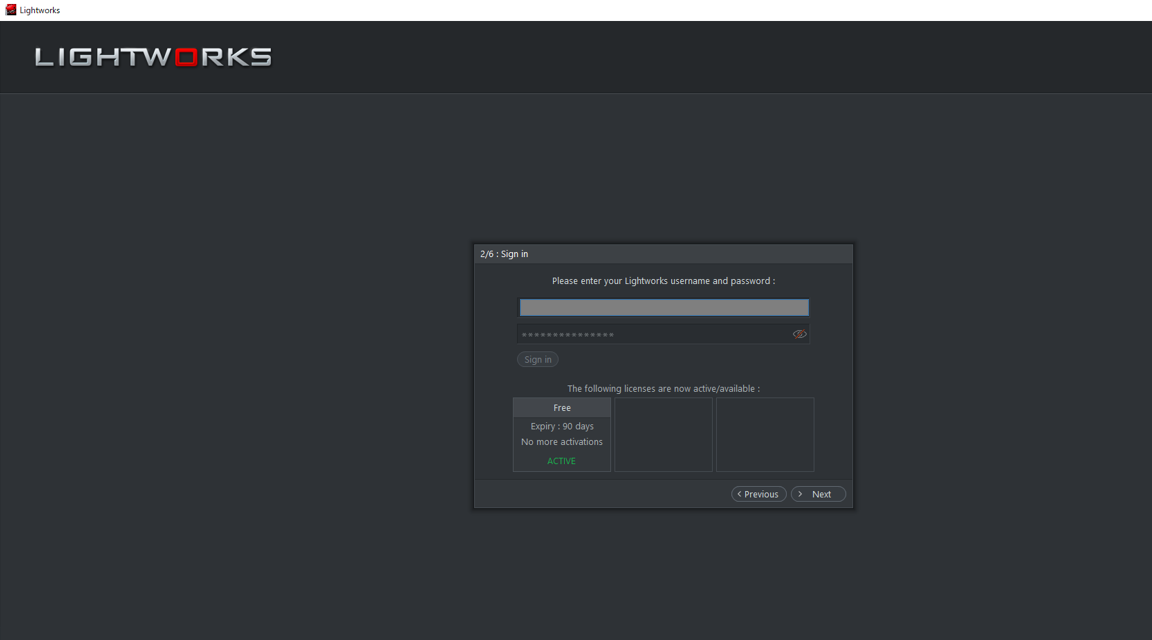
Task: Click the "Expiry : 90 days" text
Action: click(562, 426)
